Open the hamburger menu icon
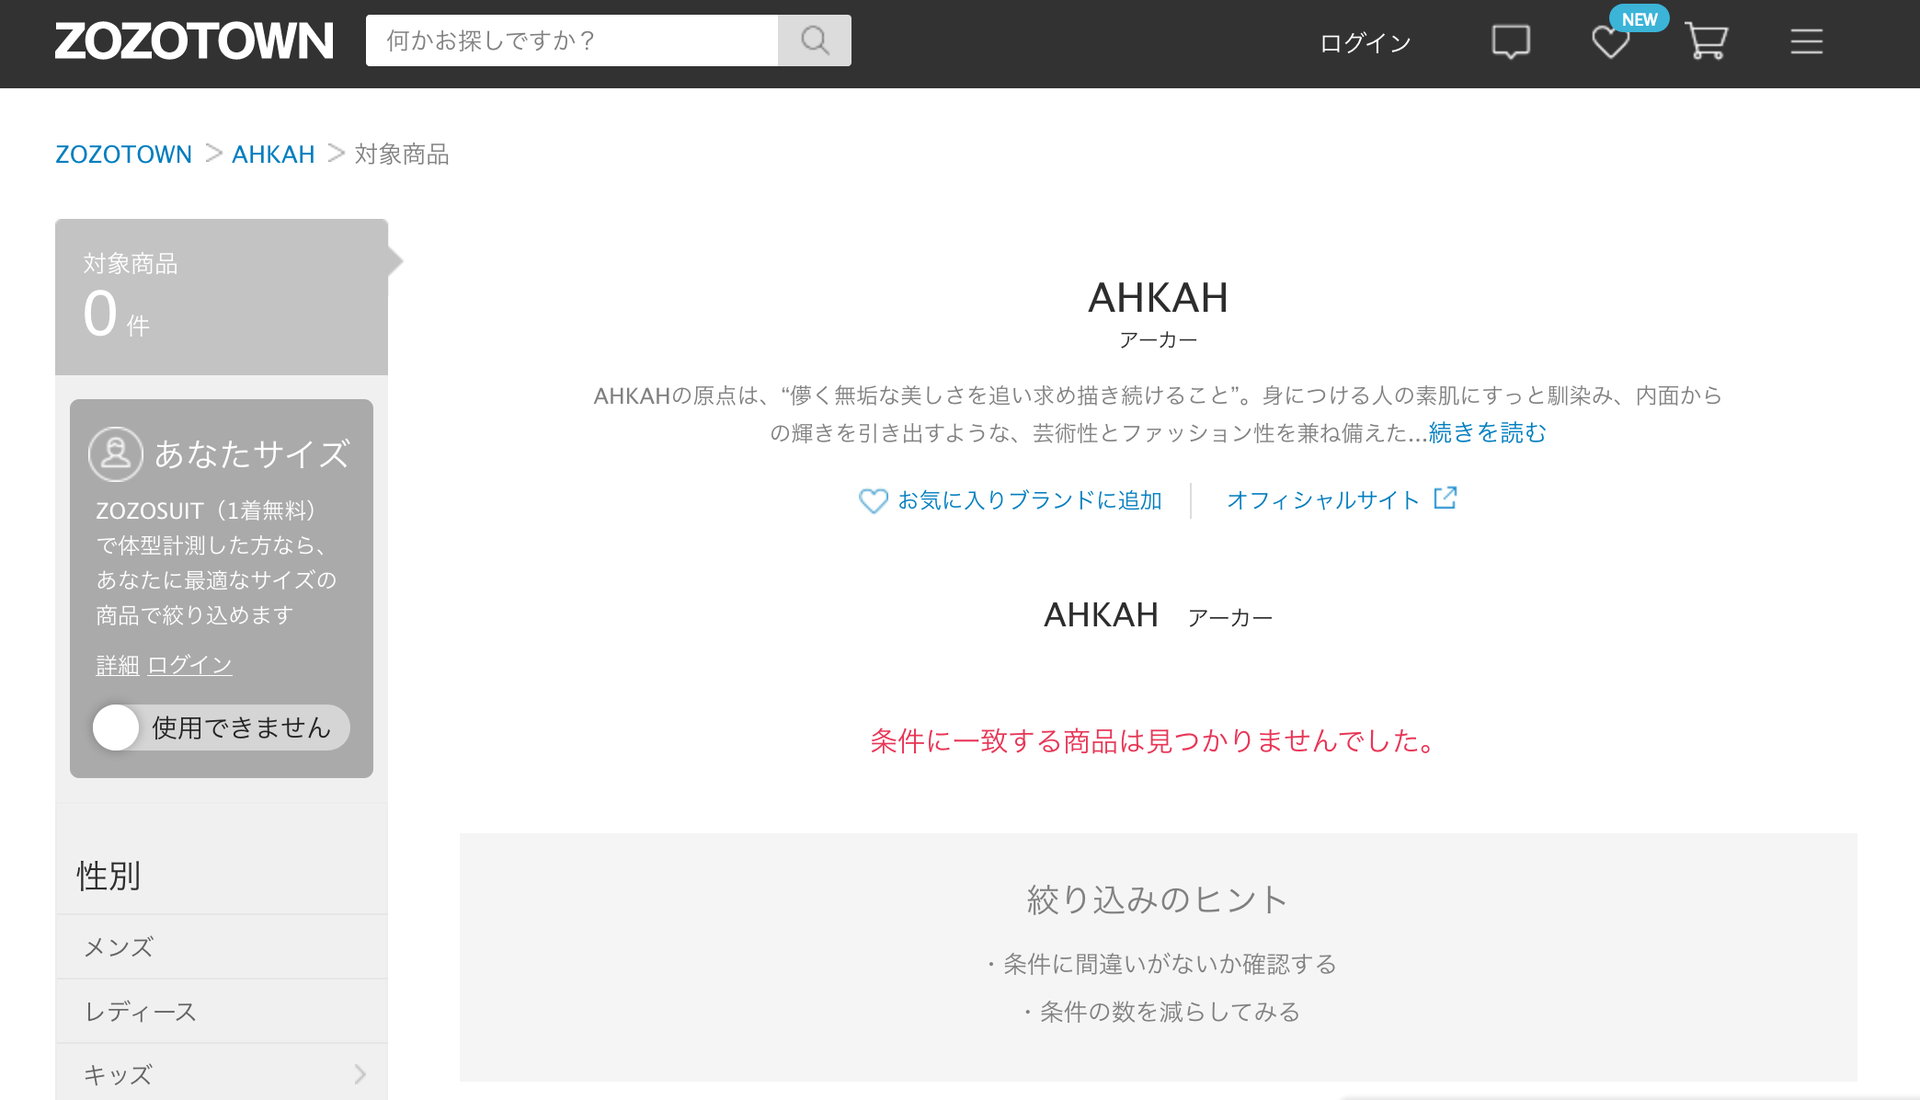 (x=1806, y=41)
